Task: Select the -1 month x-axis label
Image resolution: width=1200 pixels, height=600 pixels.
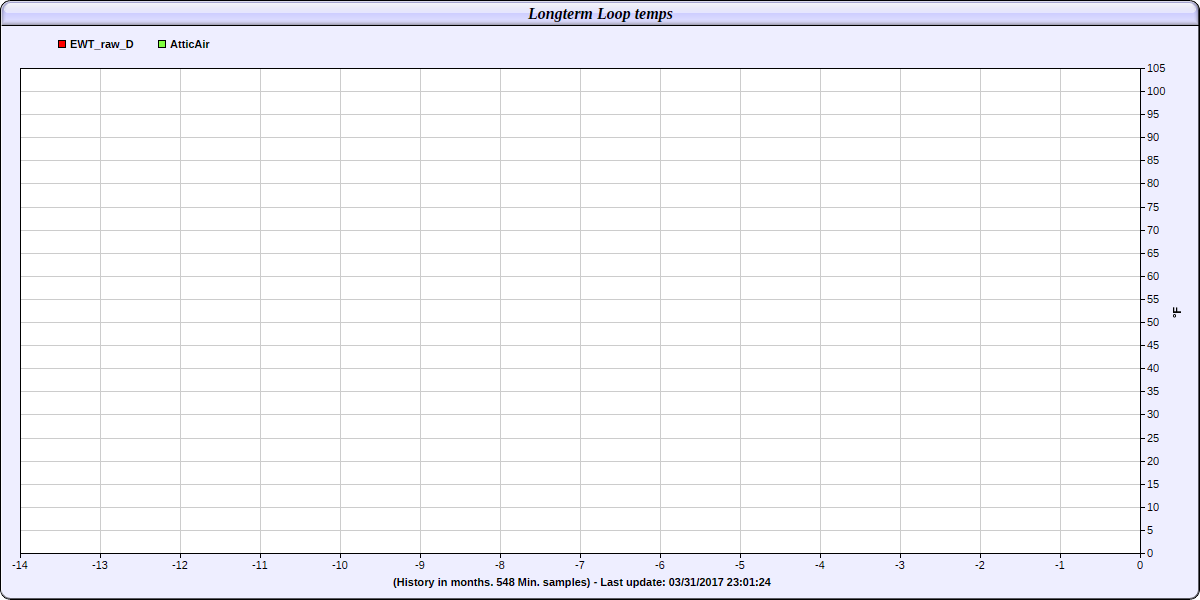Action: click(x=1060, y=565)
